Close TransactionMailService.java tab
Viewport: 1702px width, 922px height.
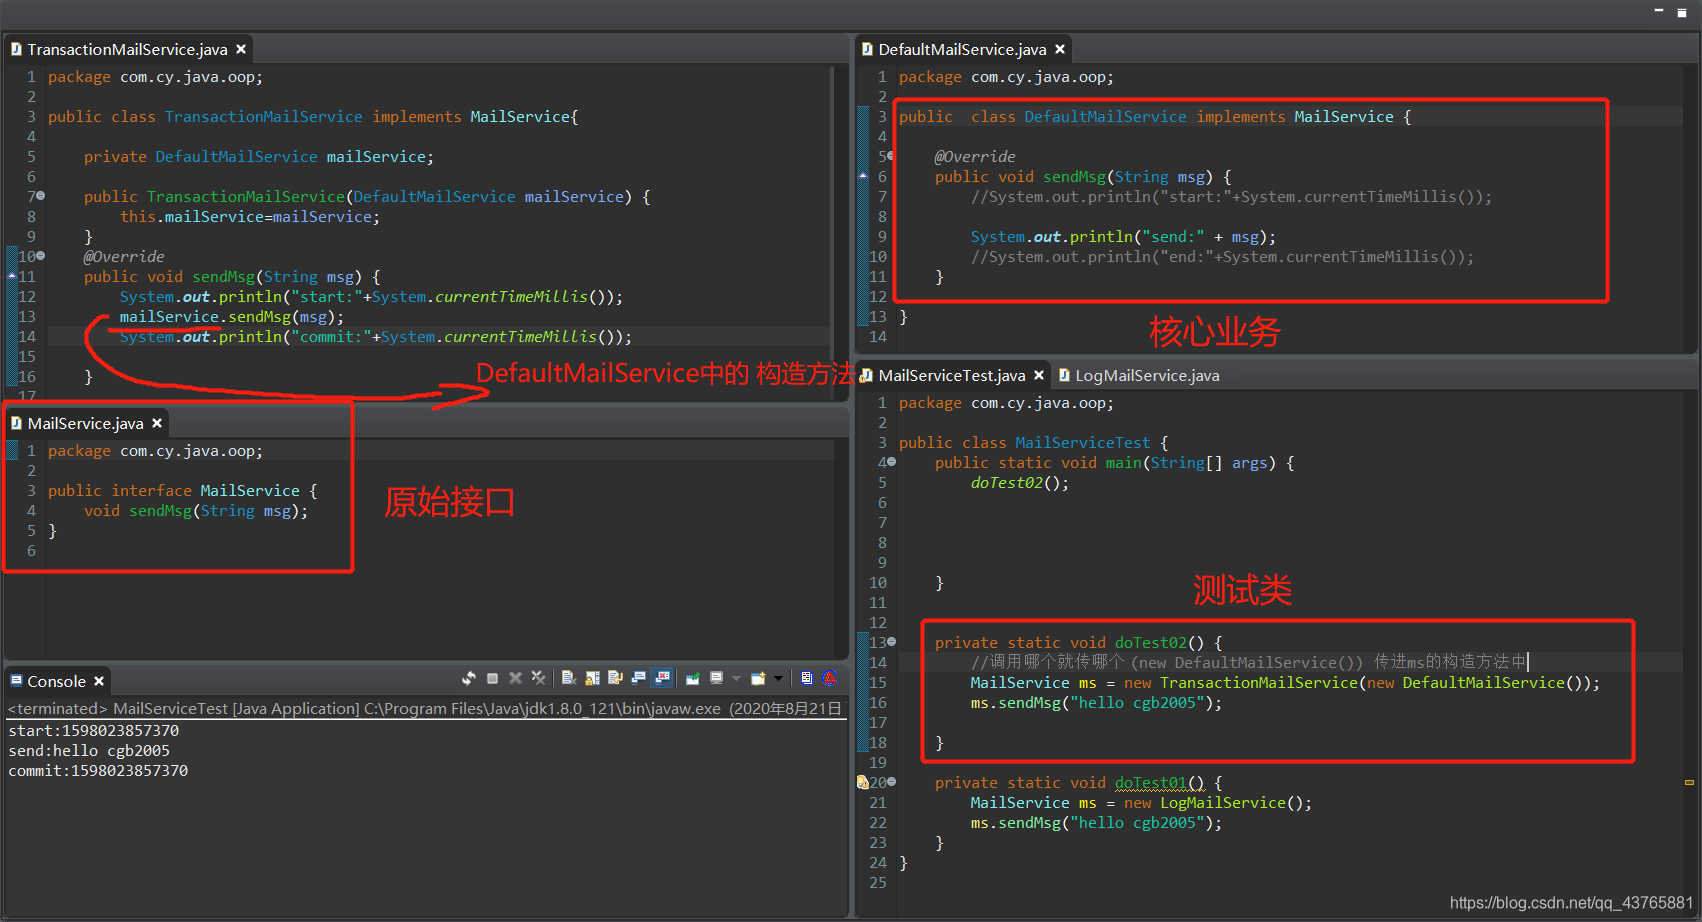[241, 49]
